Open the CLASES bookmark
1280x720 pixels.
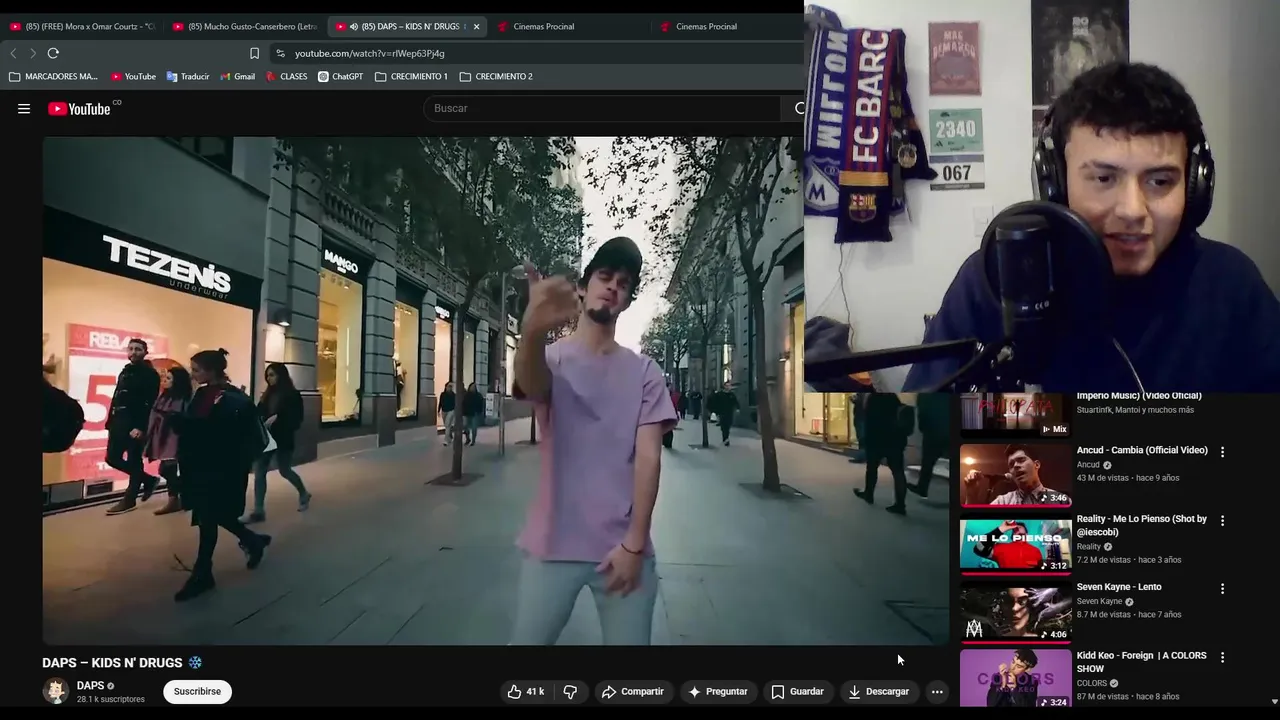[x=287, y=76]
